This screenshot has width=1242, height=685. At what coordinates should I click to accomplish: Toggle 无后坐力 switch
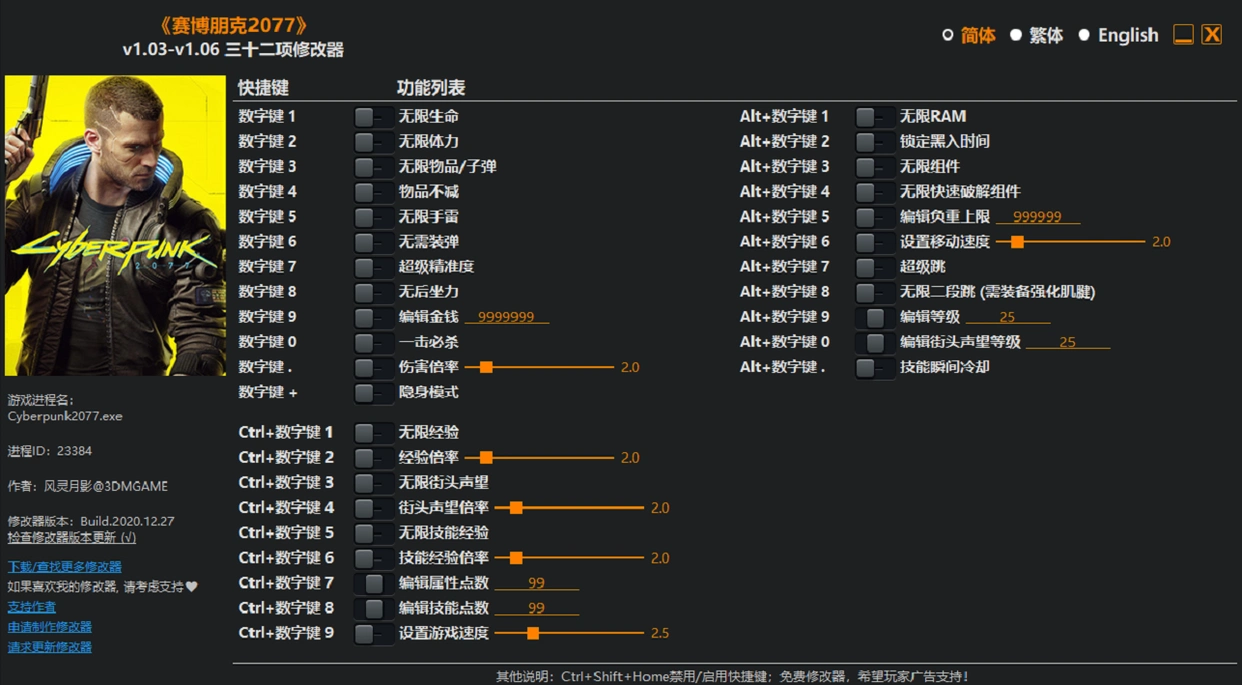pos(373,292)
